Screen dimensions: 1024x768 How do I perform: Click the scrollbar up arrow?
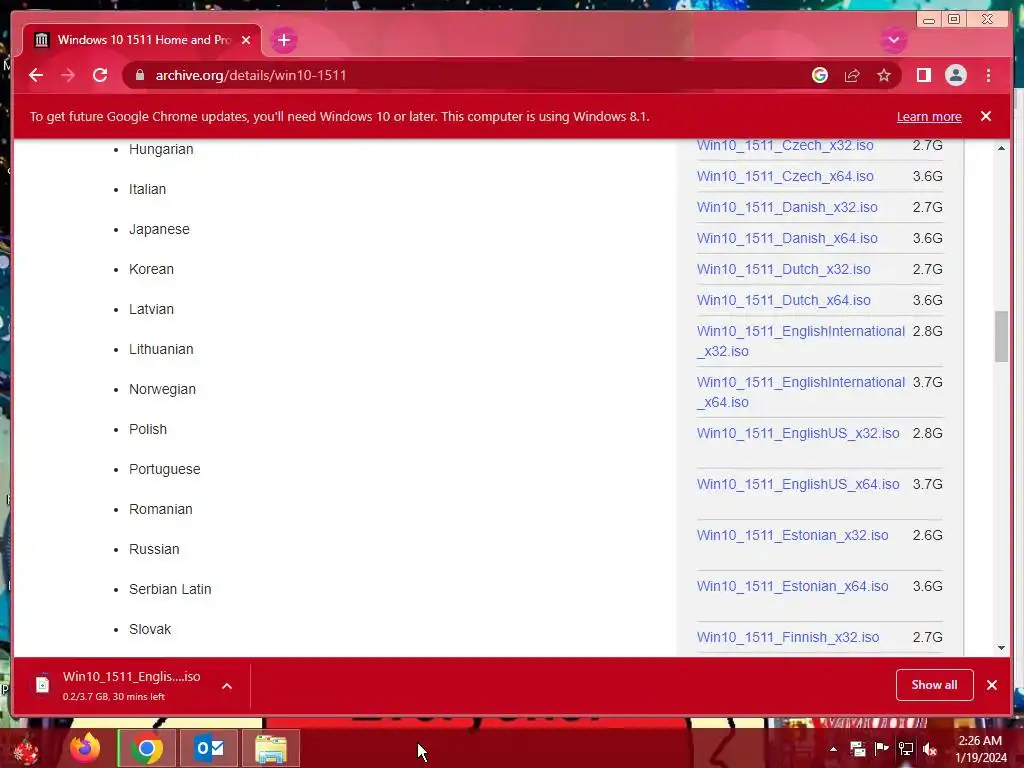[1001, 148]
